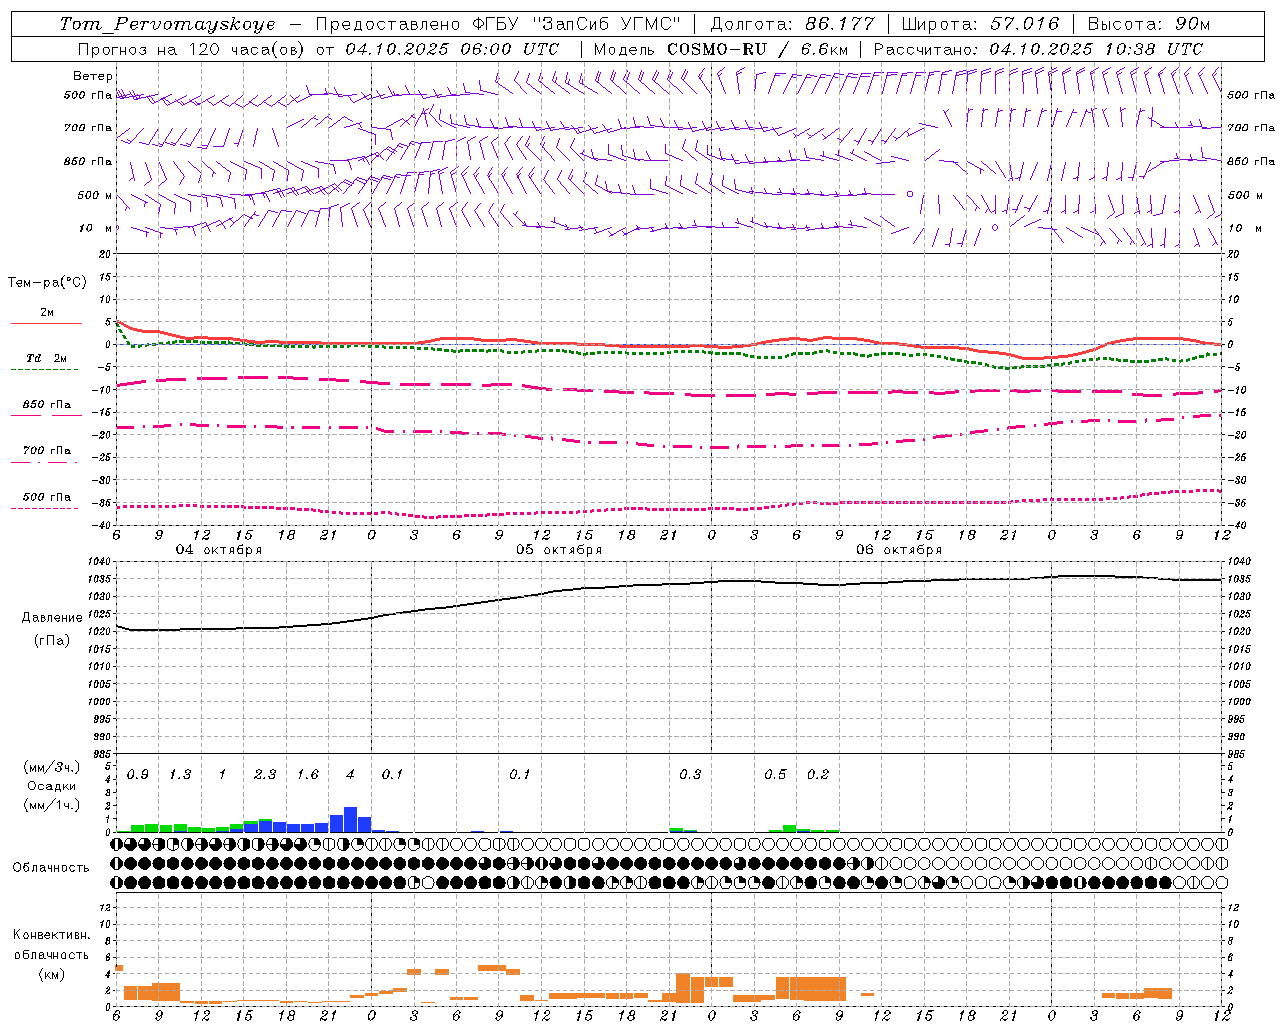Click the "06 октября" date label
1280x1024 pixels.
[x=899, y=550]
